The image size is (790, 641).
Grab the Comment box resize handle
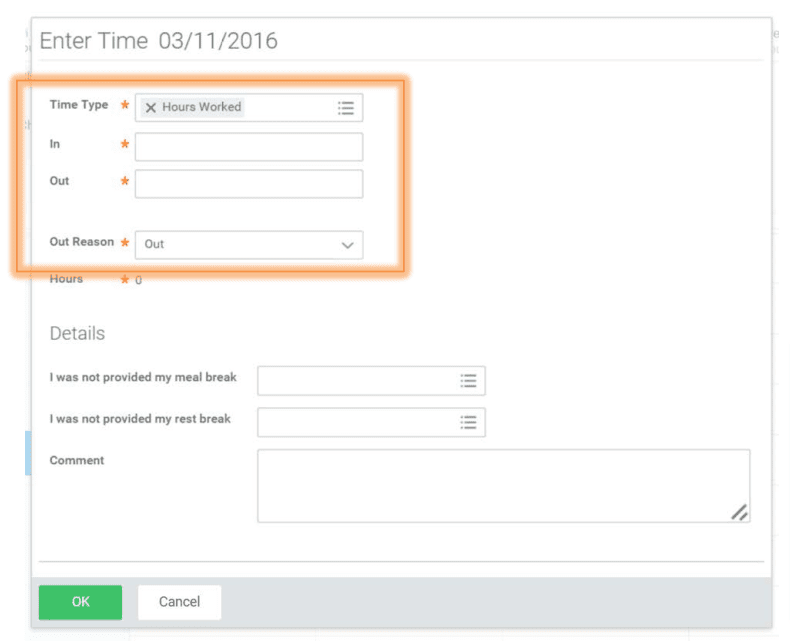point(739,512)
